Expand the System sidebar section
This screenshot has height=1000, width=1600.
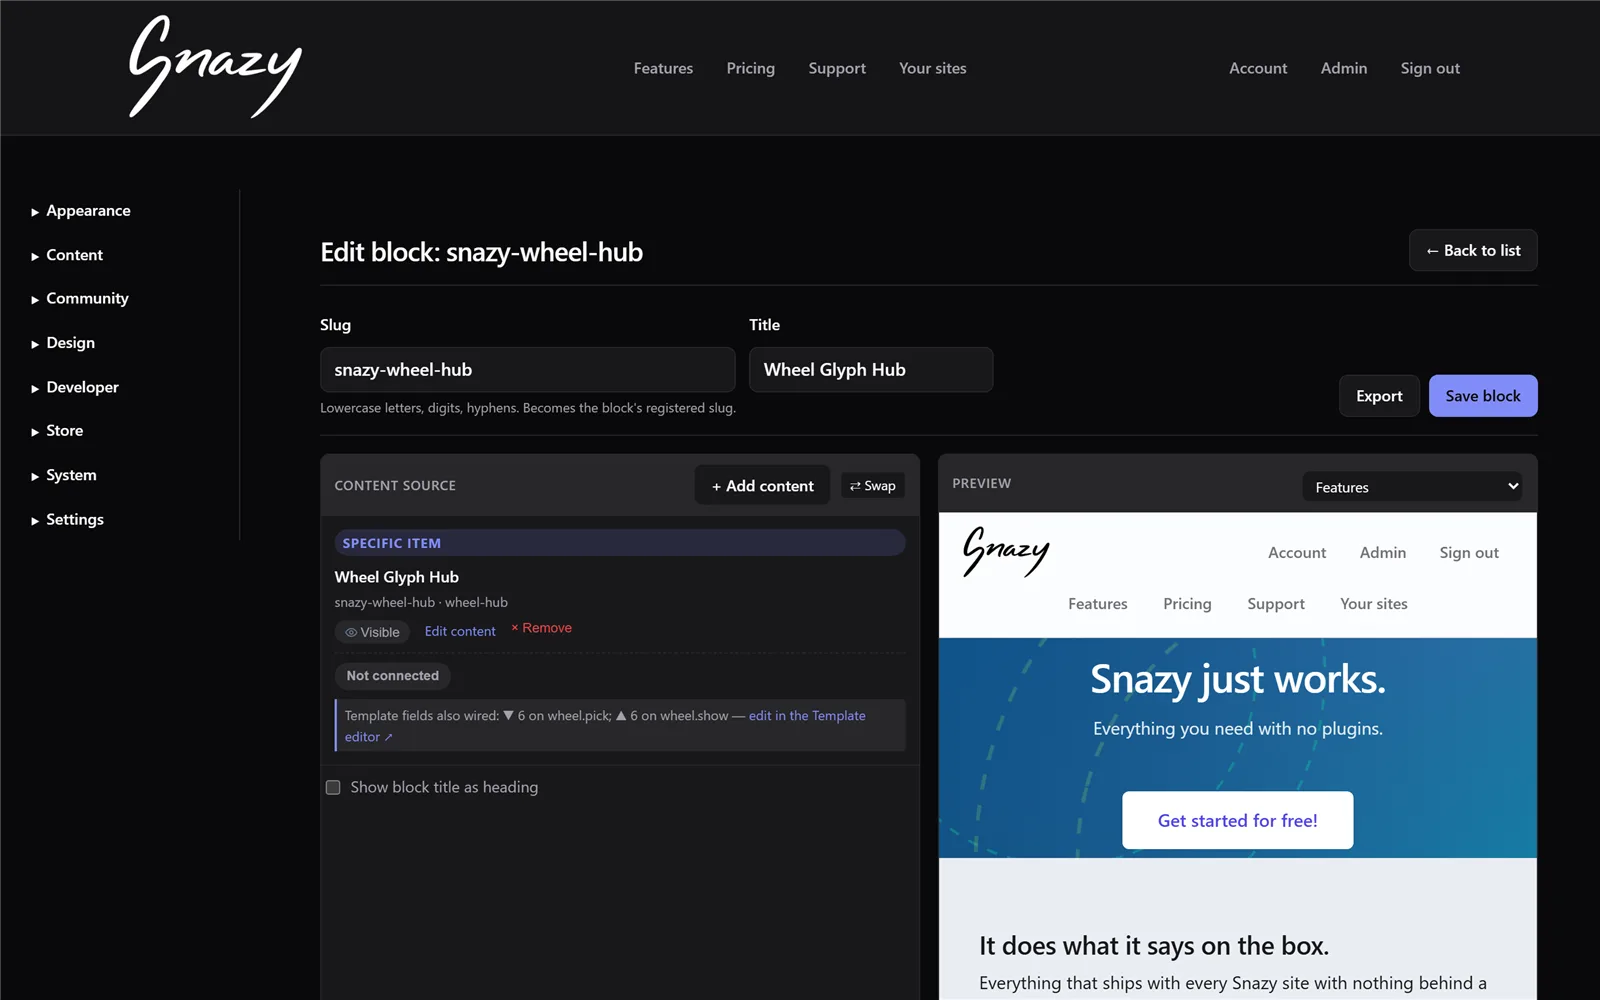pyautogui.click(x=64, y=475)
